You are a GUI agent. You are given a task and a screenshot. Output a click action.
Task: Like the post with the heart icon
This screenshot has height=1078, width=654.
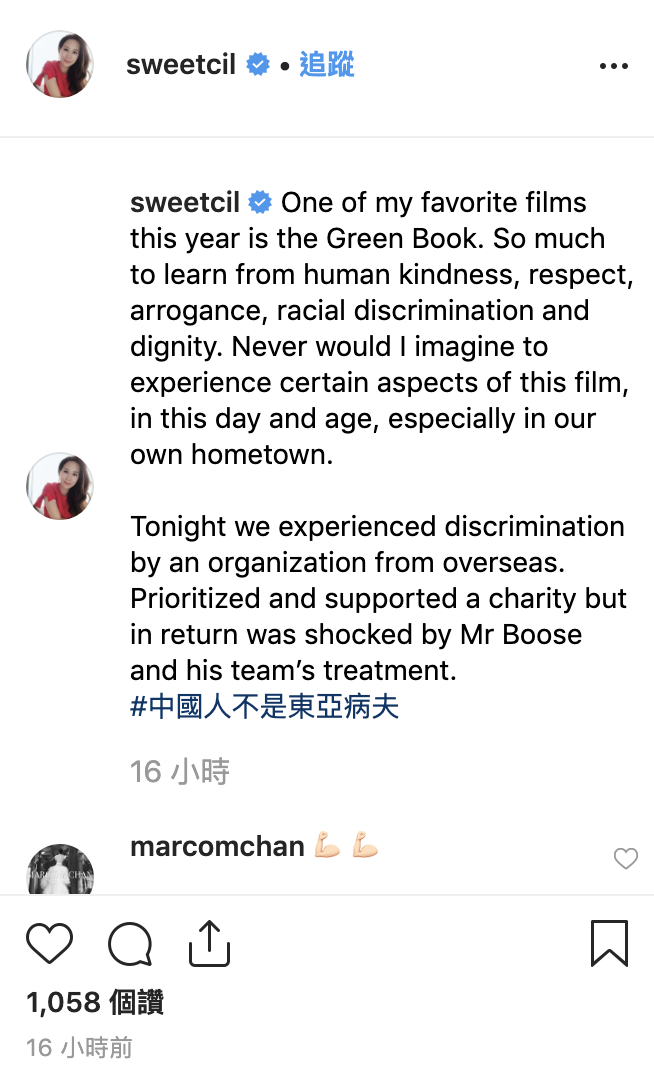click(49, 943)
